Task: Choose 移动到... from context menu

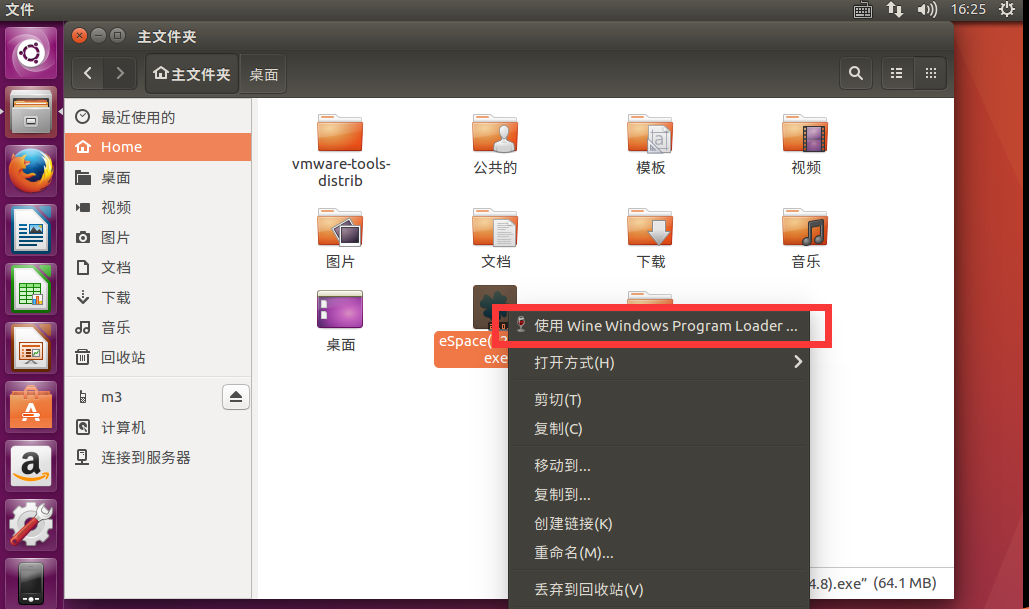Action: (x=659, y=465)
